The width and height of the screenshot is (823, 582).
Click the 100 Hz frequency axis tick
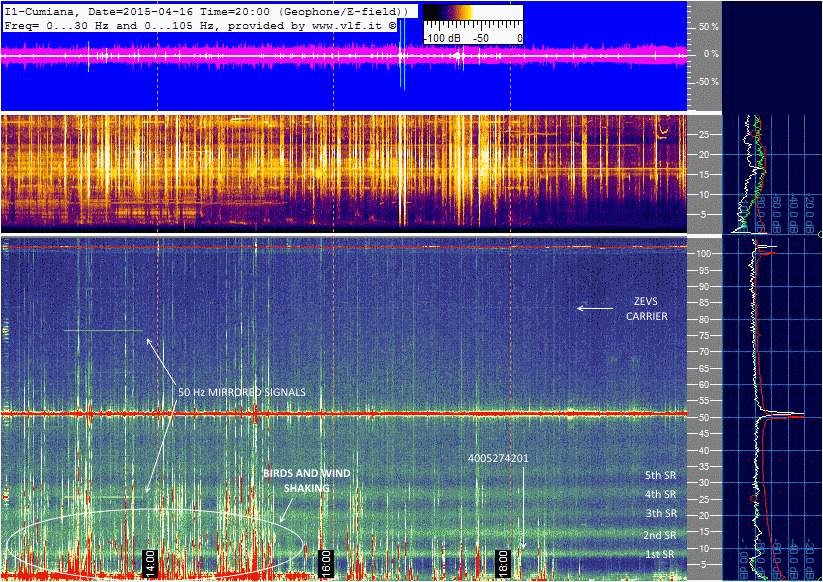[705, 254]
